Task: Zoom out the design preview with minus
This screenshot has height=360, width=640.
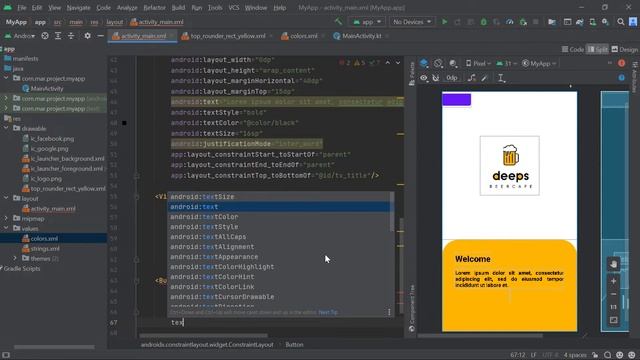Action: (613, 294)
